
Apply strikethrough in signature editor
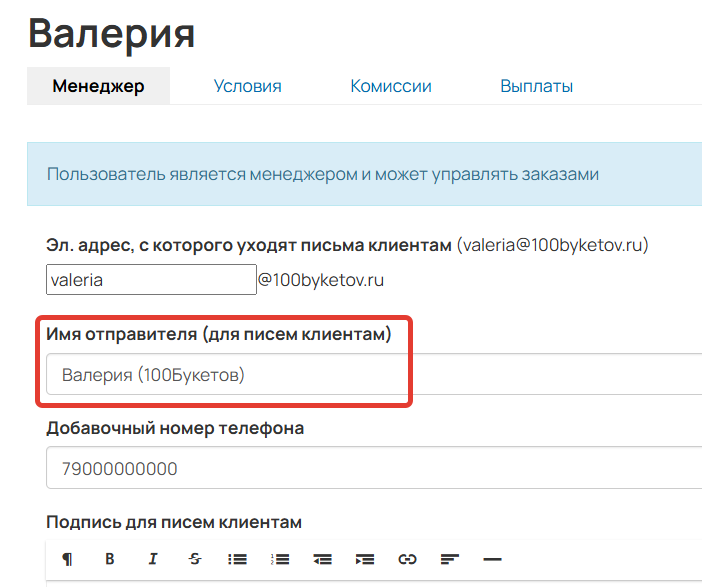(x=195, y=559)
